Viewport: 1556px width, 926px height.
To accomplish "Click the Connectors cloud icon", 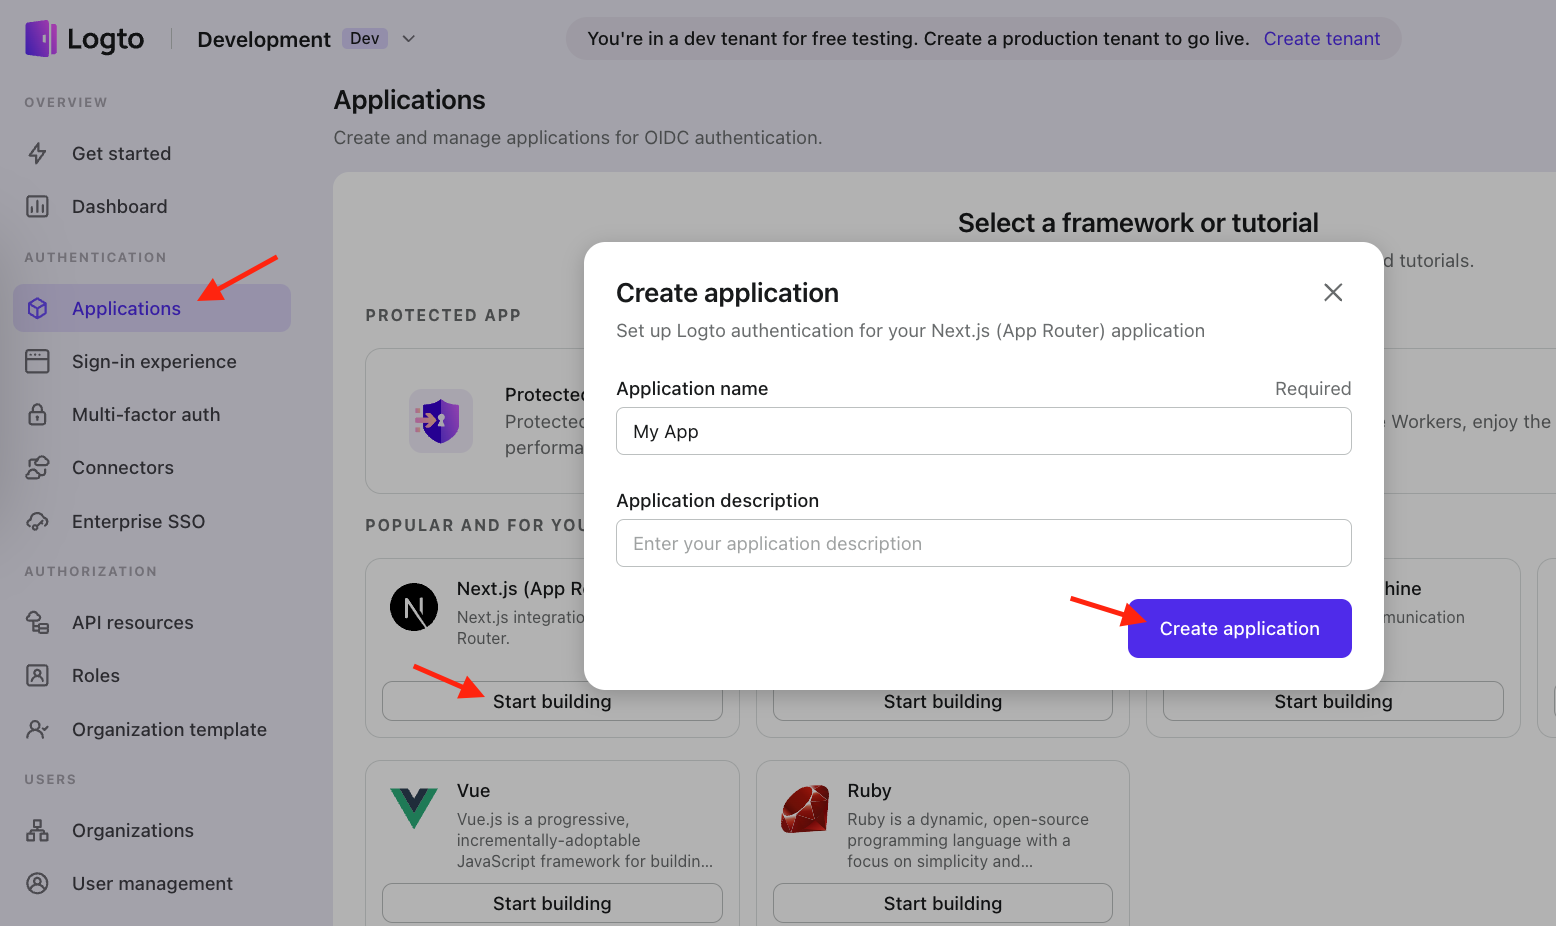I will [x=37, y=467].
